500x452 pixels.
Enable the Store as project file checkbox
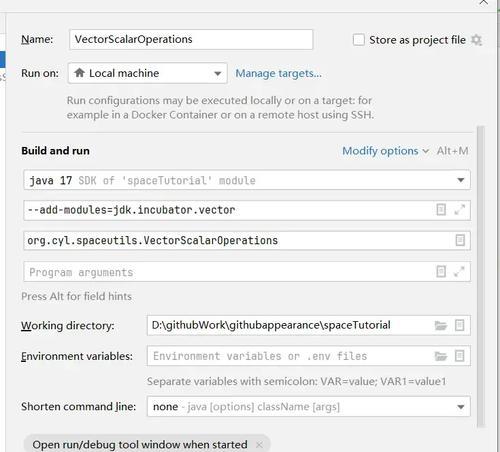pos(359,40)
